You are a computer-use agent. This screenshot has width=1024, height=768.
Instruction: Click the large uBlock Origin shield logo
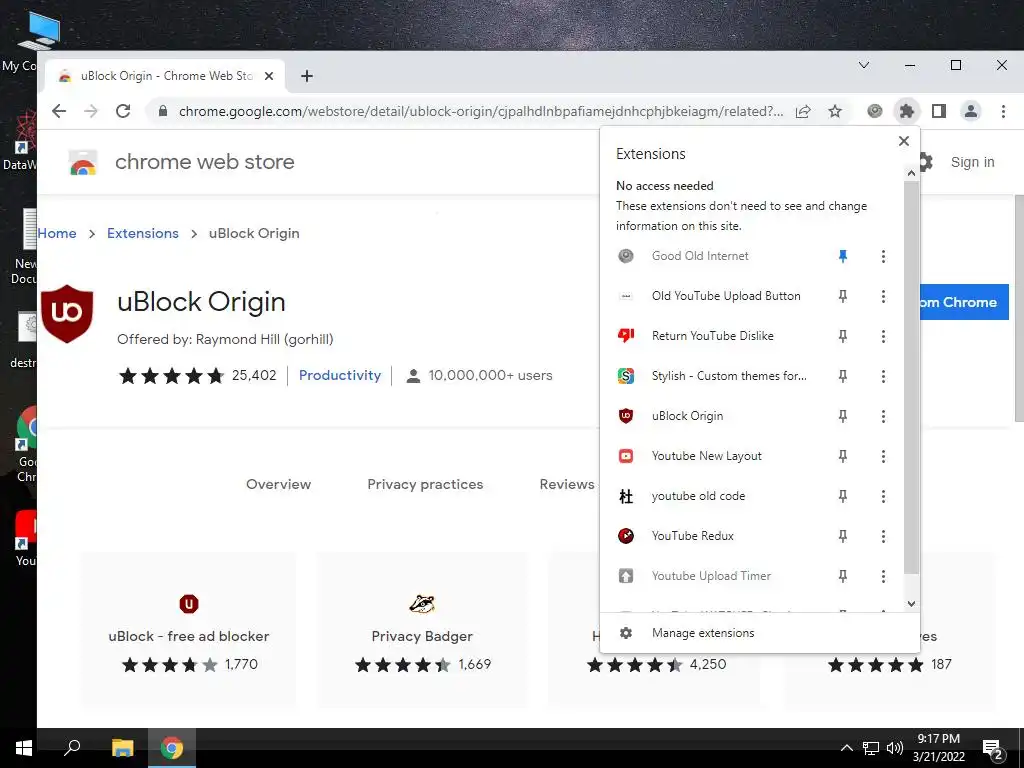[x=67, y=313]
